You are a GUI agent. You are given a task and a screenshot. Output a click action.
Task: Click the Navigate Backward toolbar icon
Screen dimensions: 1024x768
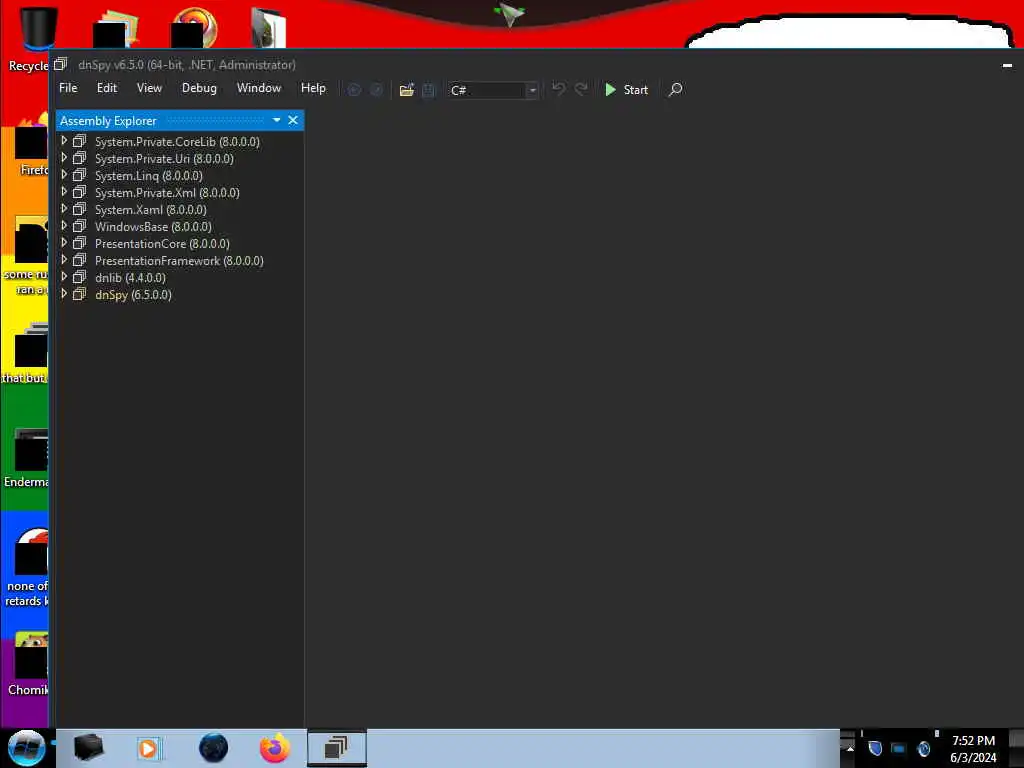pyautogui.click(x=354, y=89)
